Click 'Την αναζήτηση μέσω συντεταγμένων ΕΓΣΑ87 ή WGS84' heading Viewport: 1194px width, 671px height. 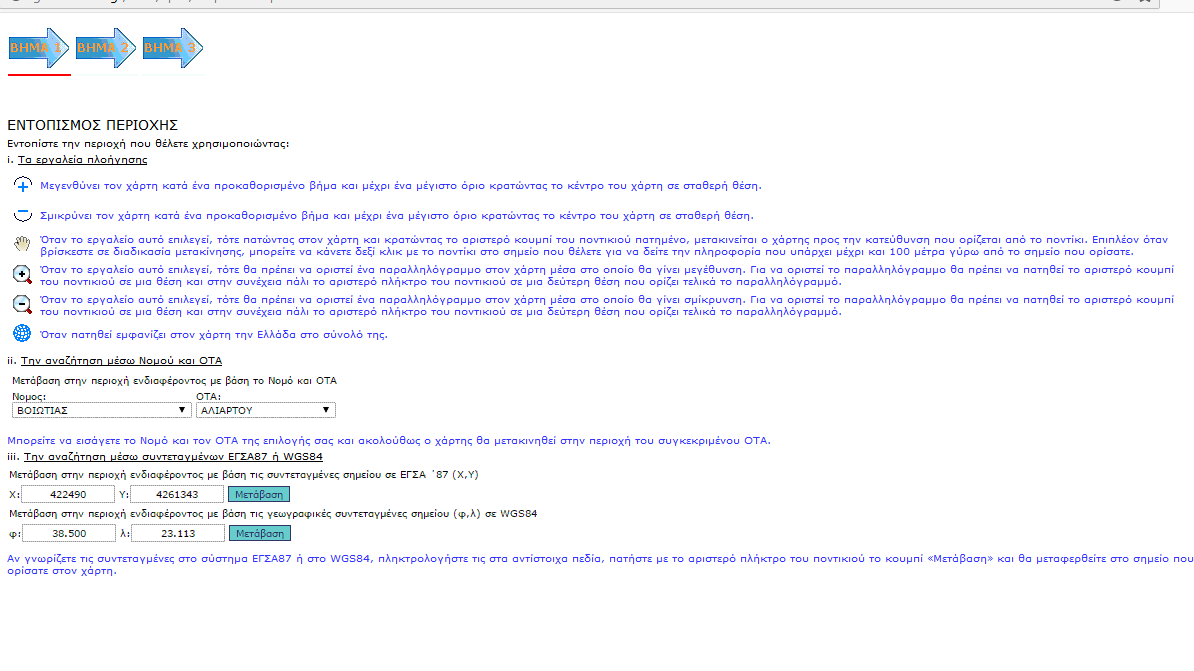(173, 456)
